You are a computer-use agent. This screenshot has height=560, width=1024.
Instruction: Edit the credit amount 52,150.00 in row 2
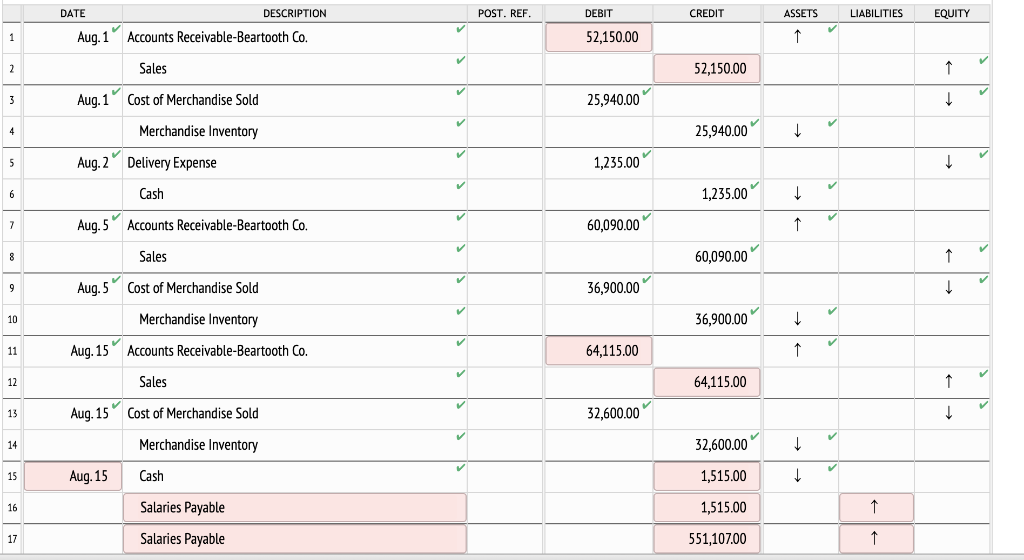pyautogui.click(x=707, y=69)
